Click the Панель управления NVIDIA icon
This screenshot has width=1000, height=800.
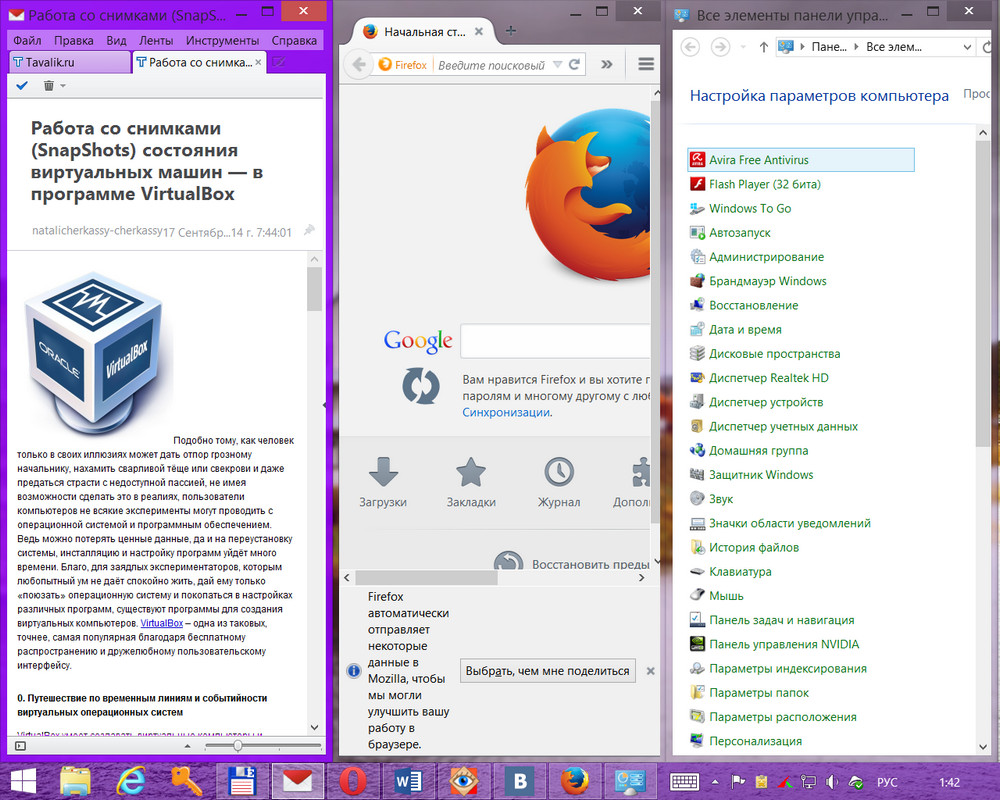697,644
